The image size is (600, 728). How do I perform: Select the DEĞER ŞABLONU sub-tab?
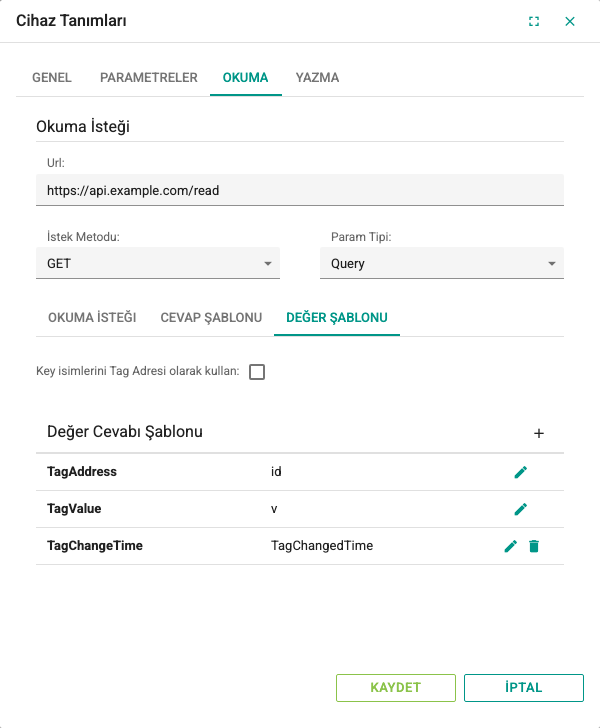(x=337, y=318)
